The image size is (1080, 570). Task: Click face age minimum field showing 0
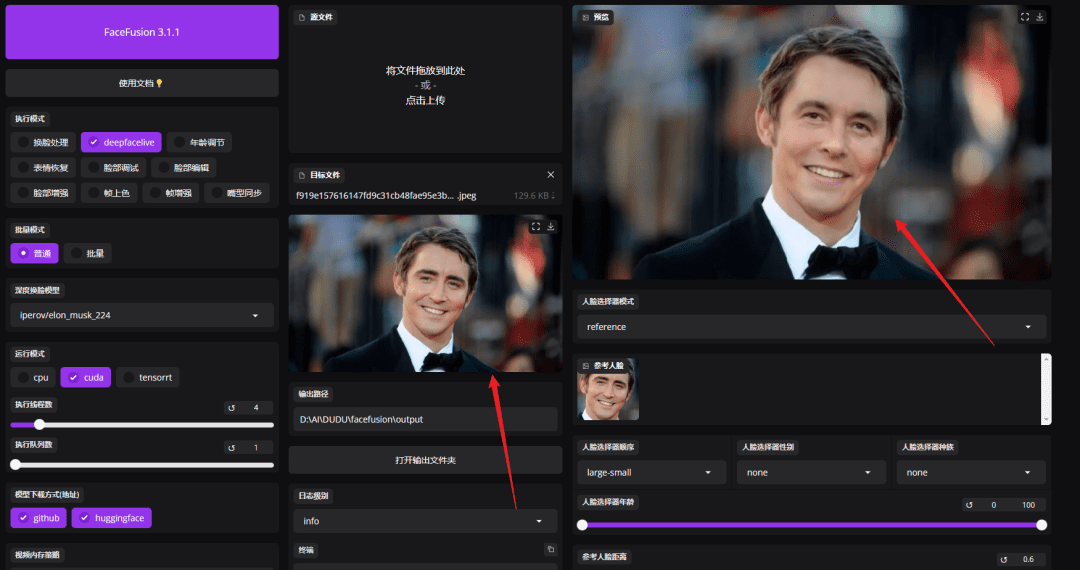click(x=993, y=505)
